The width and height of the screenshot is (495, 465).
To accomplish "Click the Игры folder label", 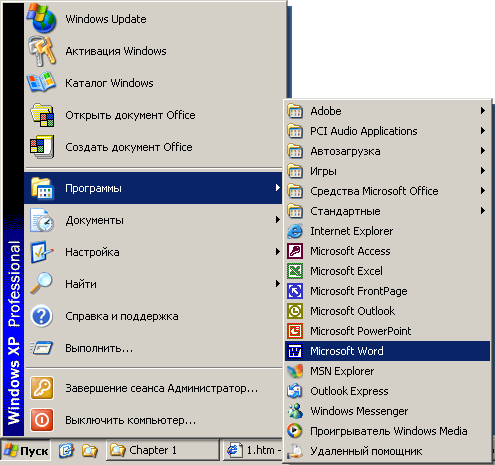I will [323, 171].
